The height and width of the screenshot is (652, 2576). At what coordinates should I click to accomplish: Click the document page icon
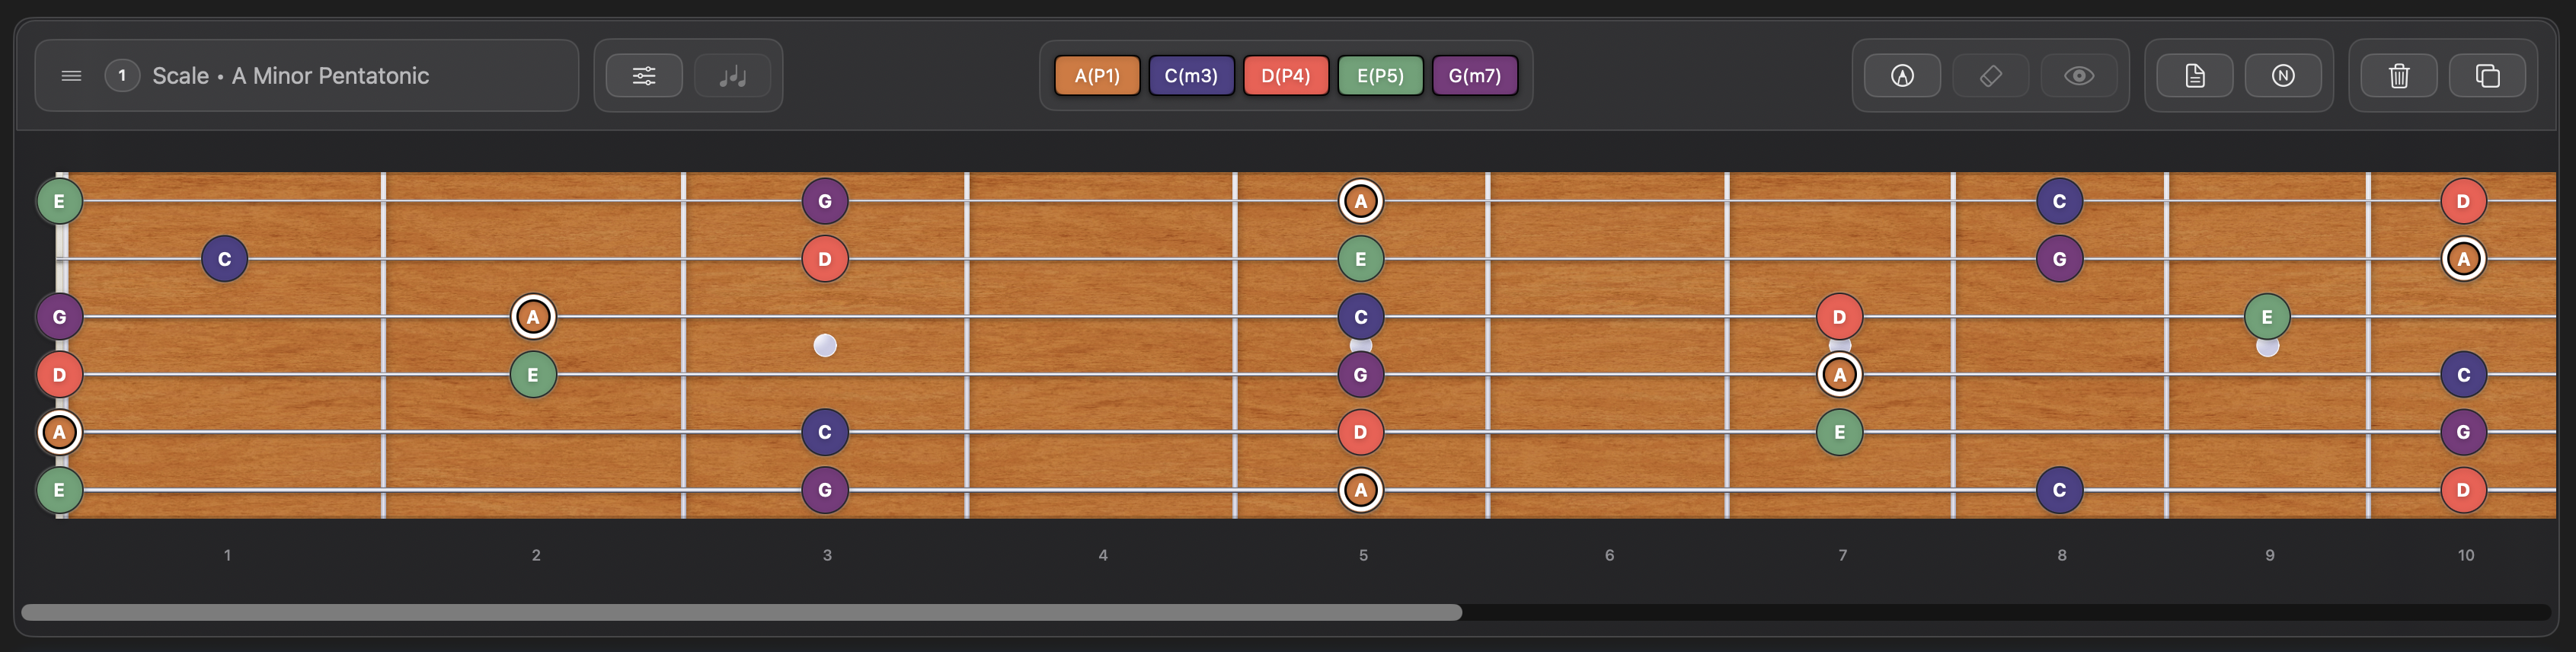point(2195,76)
